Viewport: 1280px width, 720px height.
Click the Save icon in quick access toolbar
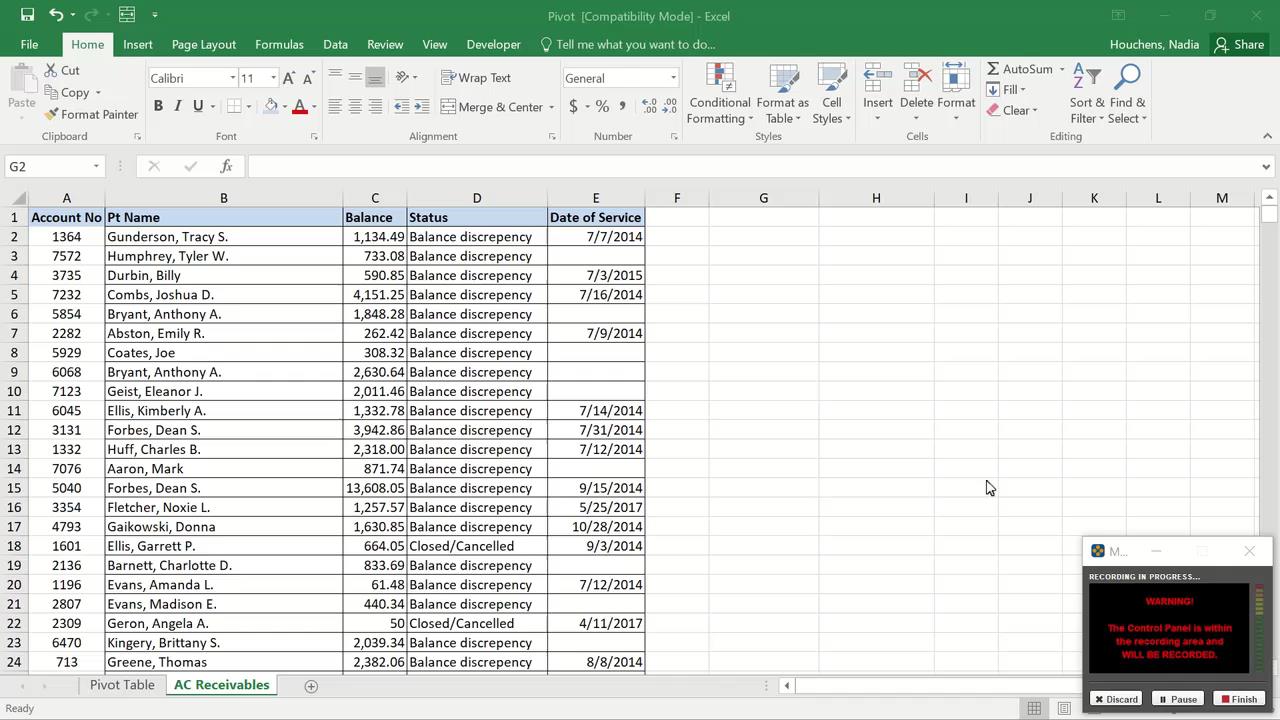click(27, 15)
